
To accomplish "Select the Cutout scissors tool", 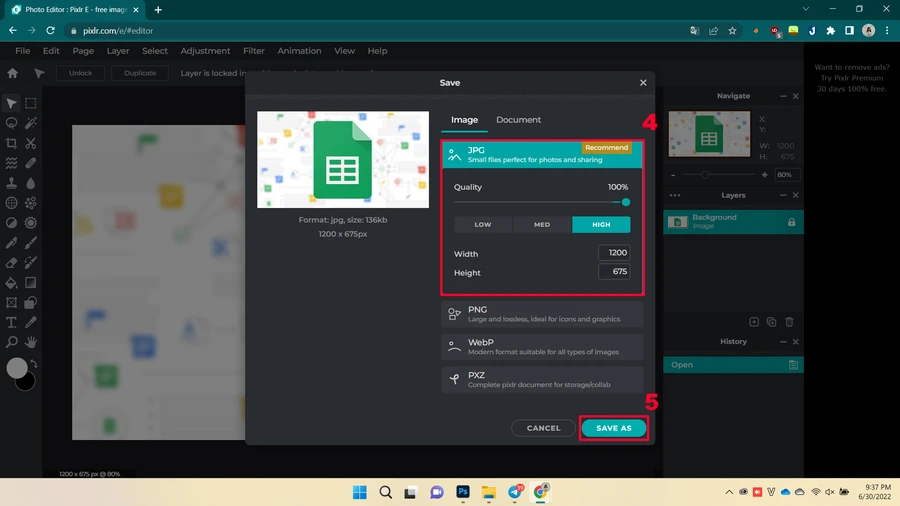I will coord(30,143).
